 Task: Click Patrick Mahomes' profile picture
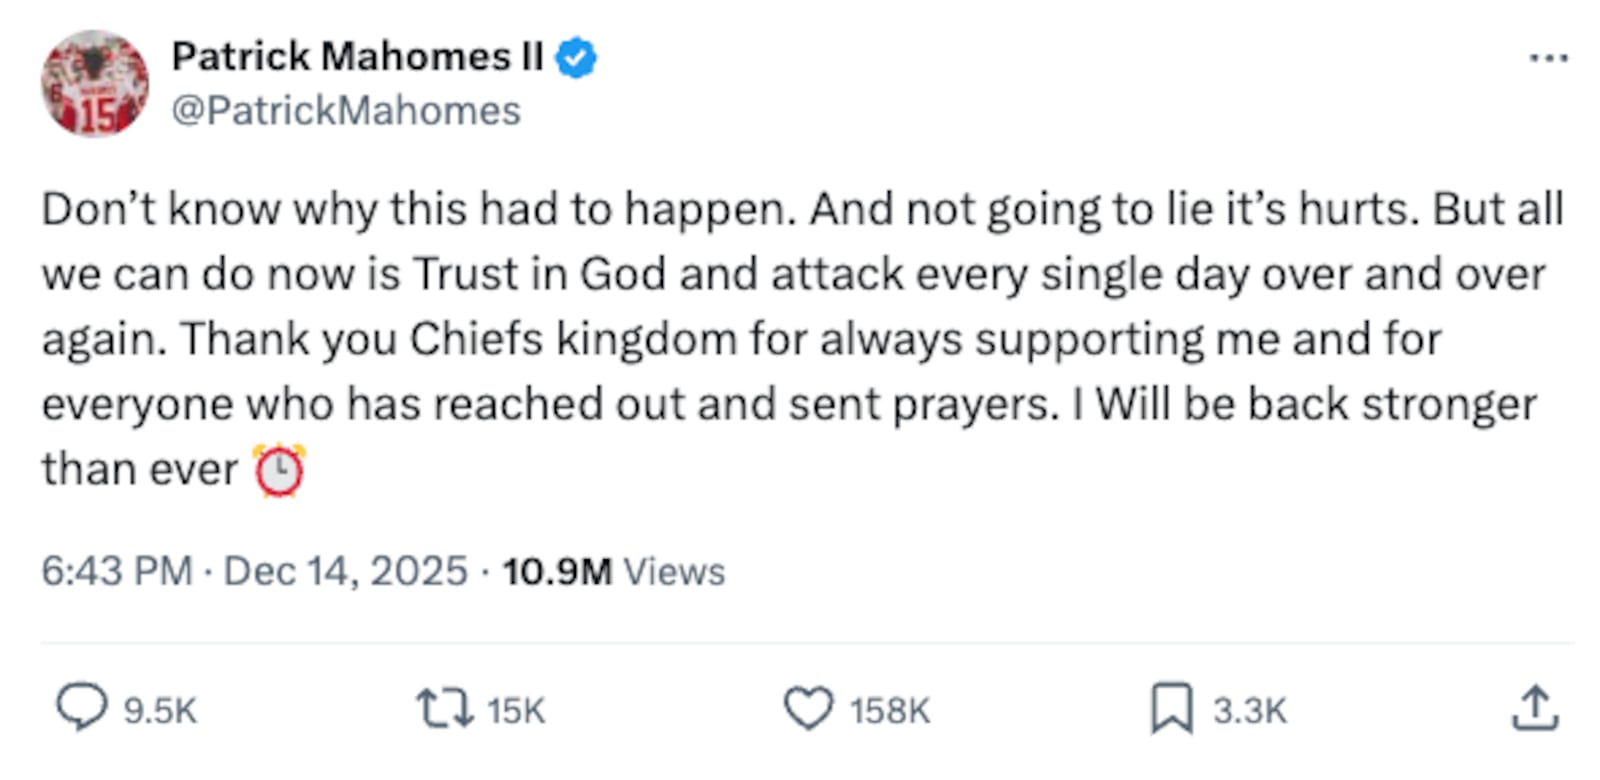[x=88, y=80]
